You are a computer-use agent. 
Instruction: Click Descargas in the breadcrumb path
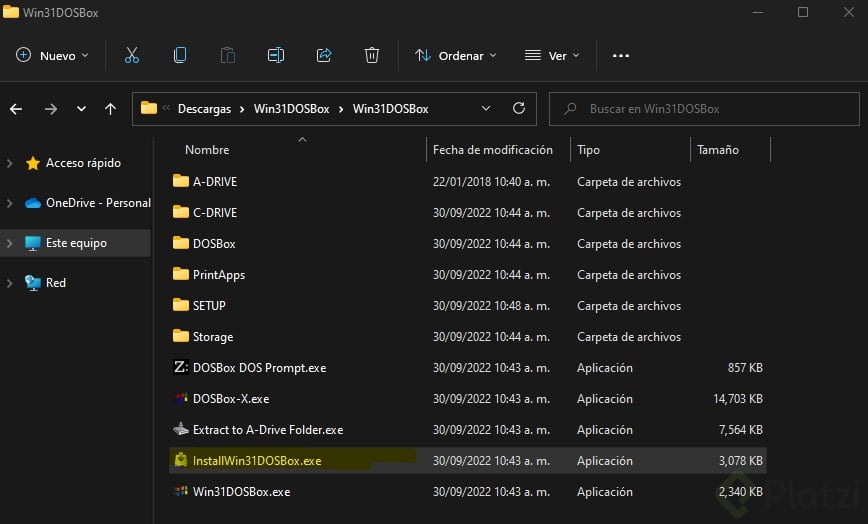[204, 109]
